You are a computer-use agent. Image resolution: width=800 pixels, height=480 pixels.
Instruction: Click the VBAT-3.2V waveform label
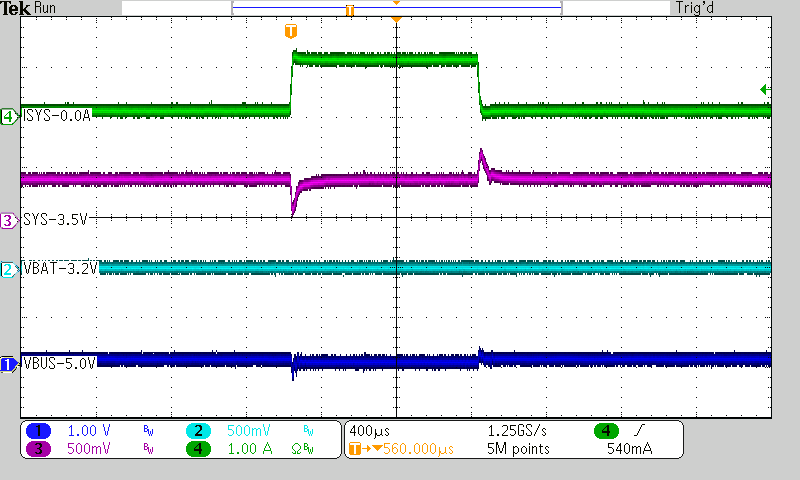(x=62, y=269)
